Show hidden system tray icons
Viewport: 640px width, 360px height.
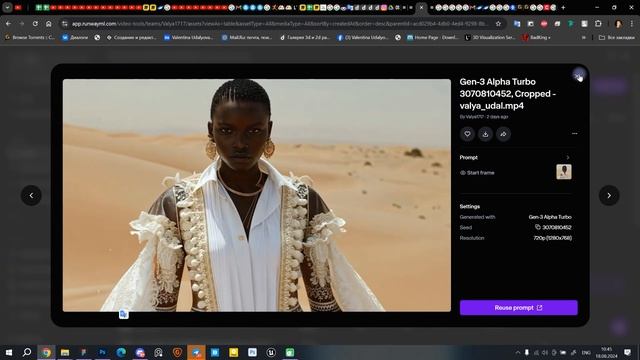pos(518,352)
